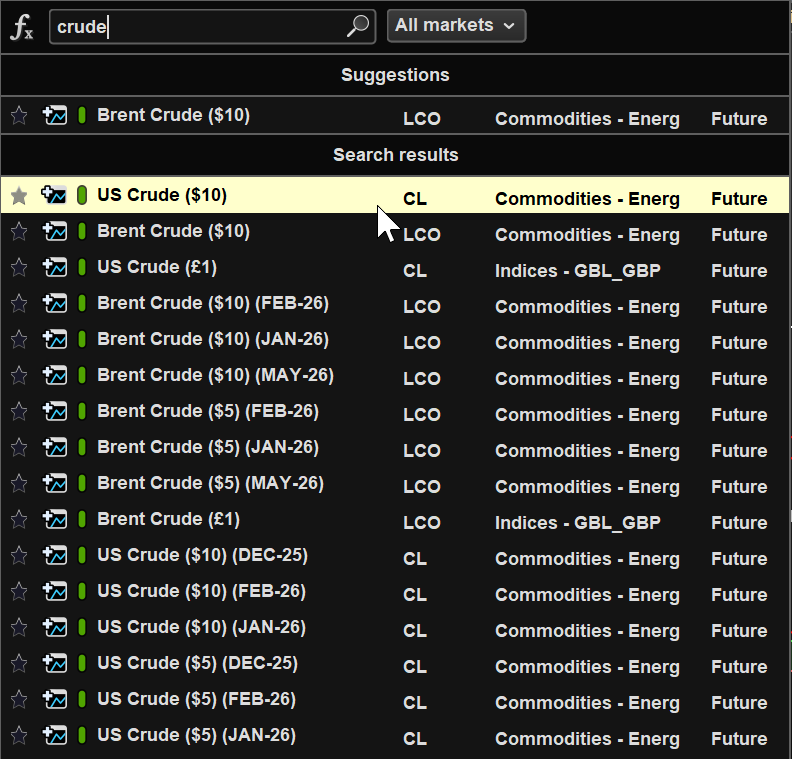Click Indices - GBL_GBP in Brent Crude (£1) row
The width and height of the screenshot is (792, 759).
pos(577,523)
